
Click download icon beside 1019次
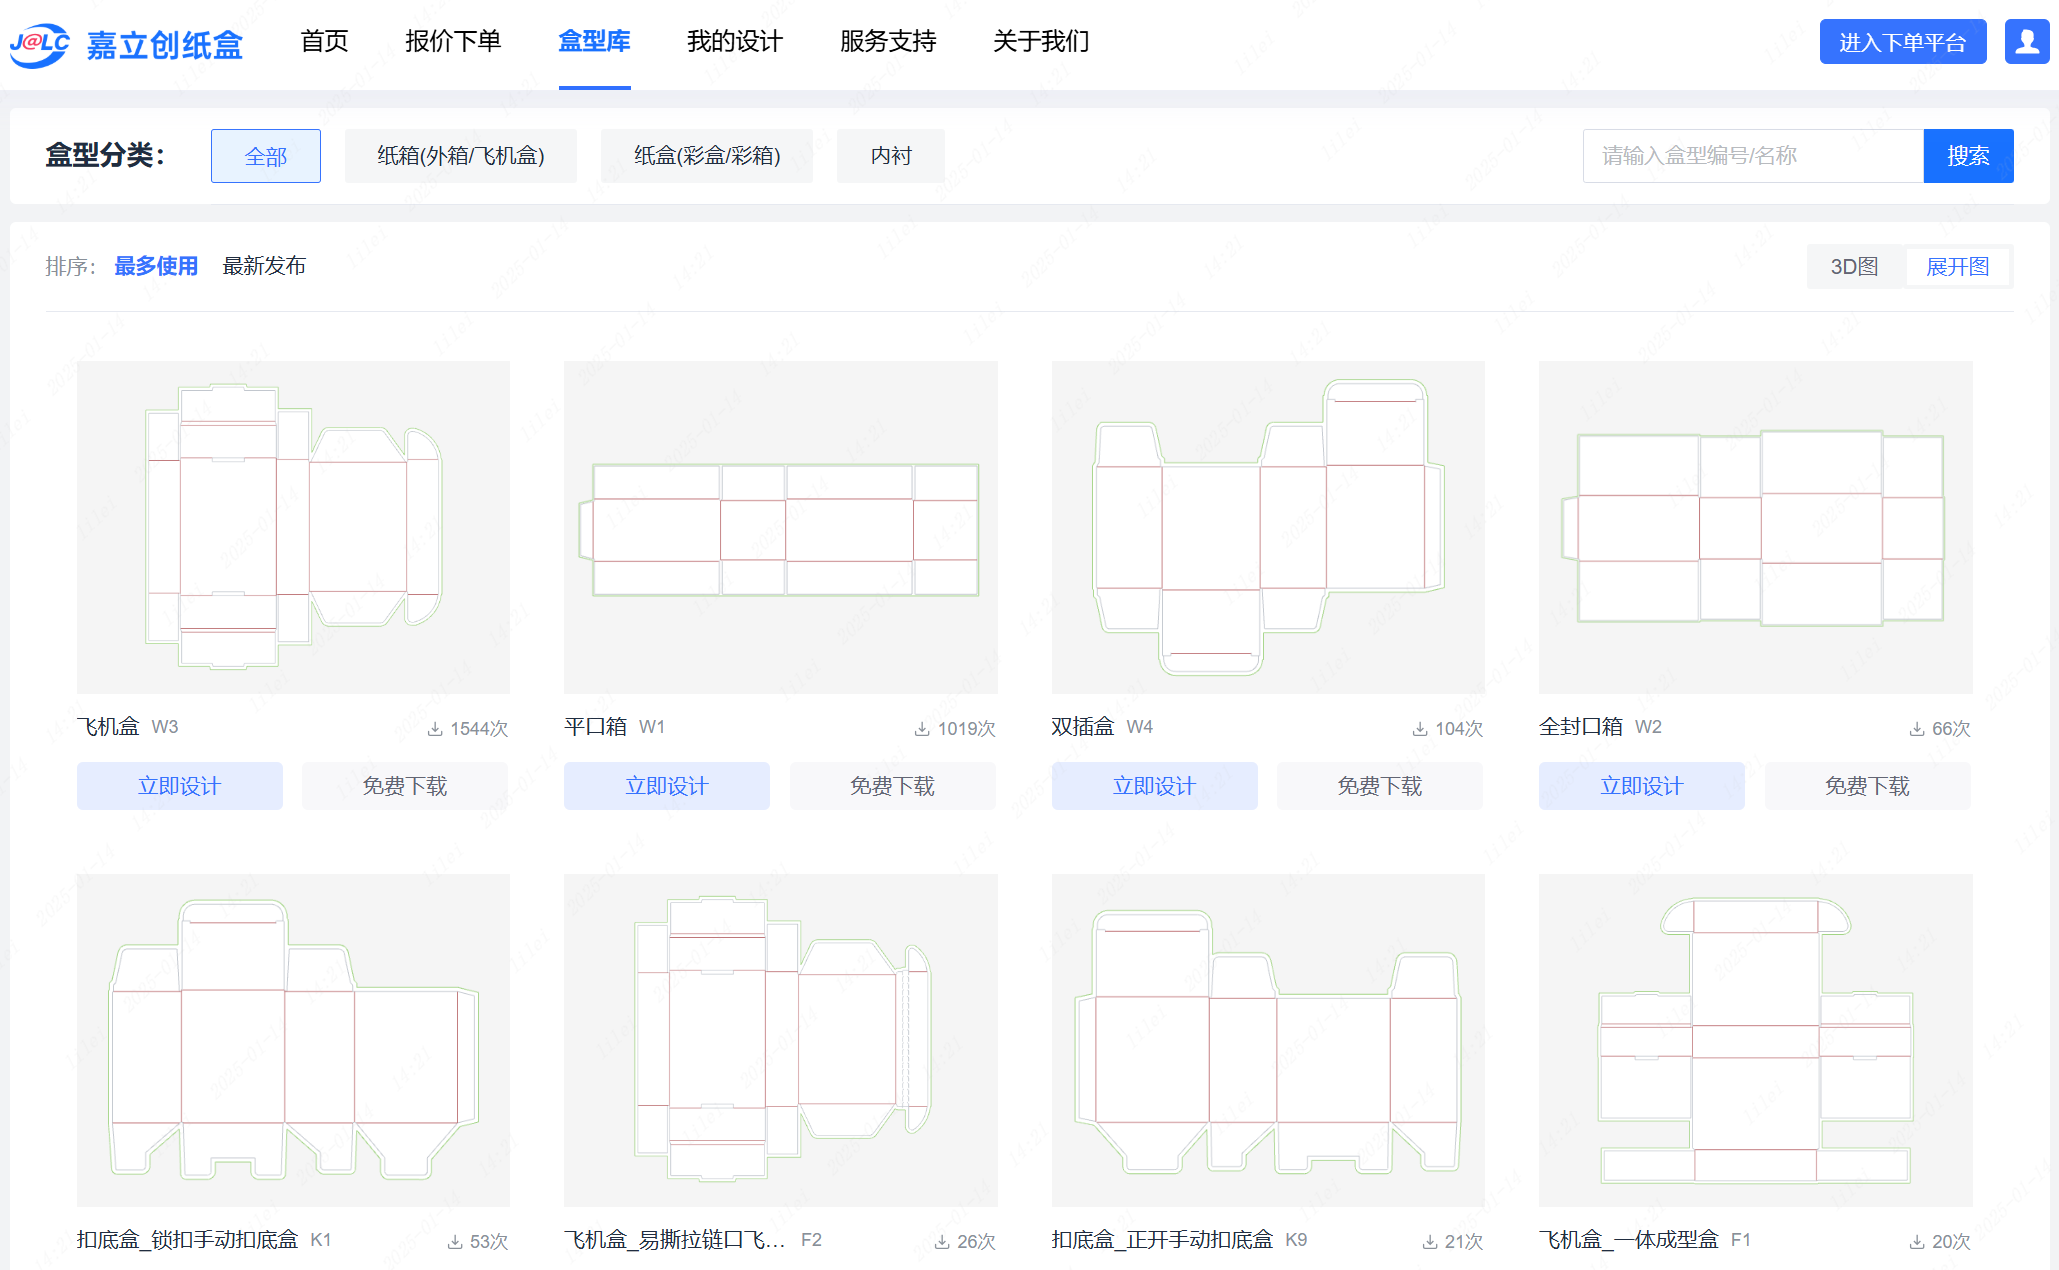[922, 729]
